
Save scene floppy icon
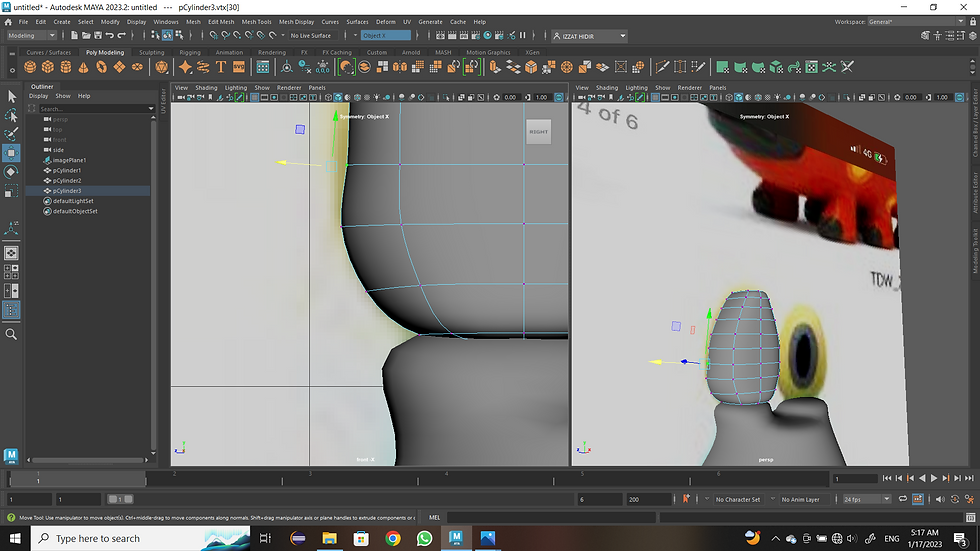tap(98, 36)
